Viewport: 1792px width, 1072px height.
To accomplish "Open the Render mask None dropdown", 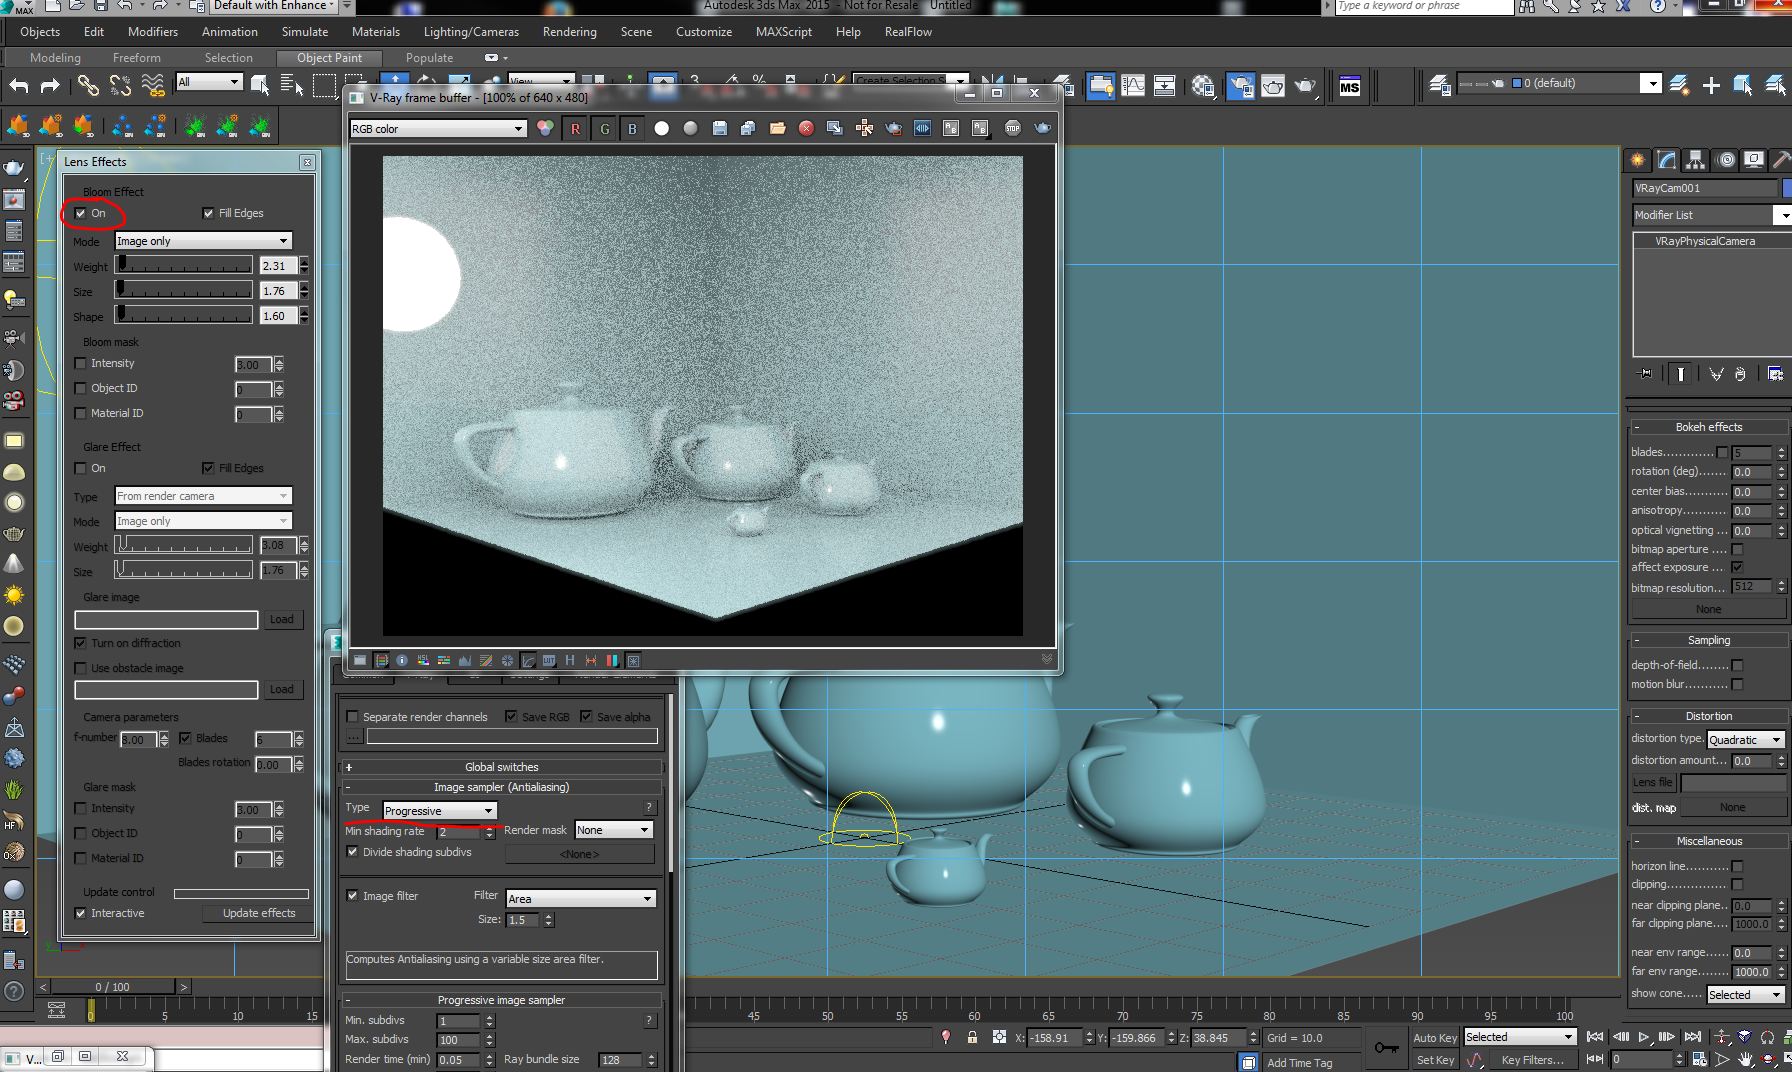I will 614,830.
